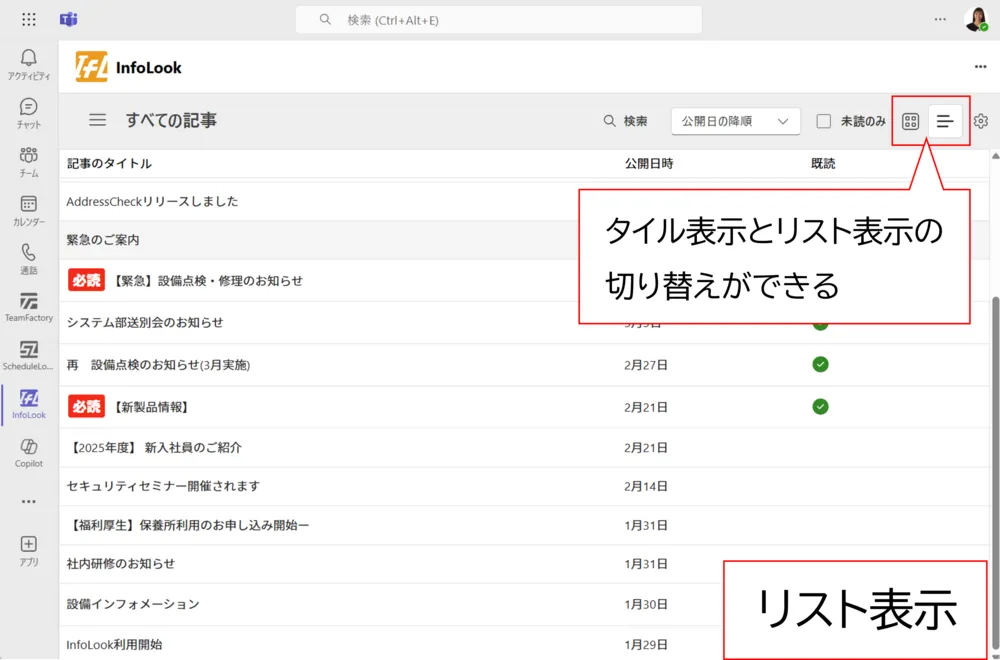Open the ScheduleLook app icon
The image size is (1000, 660).
(x=28, y=355)
